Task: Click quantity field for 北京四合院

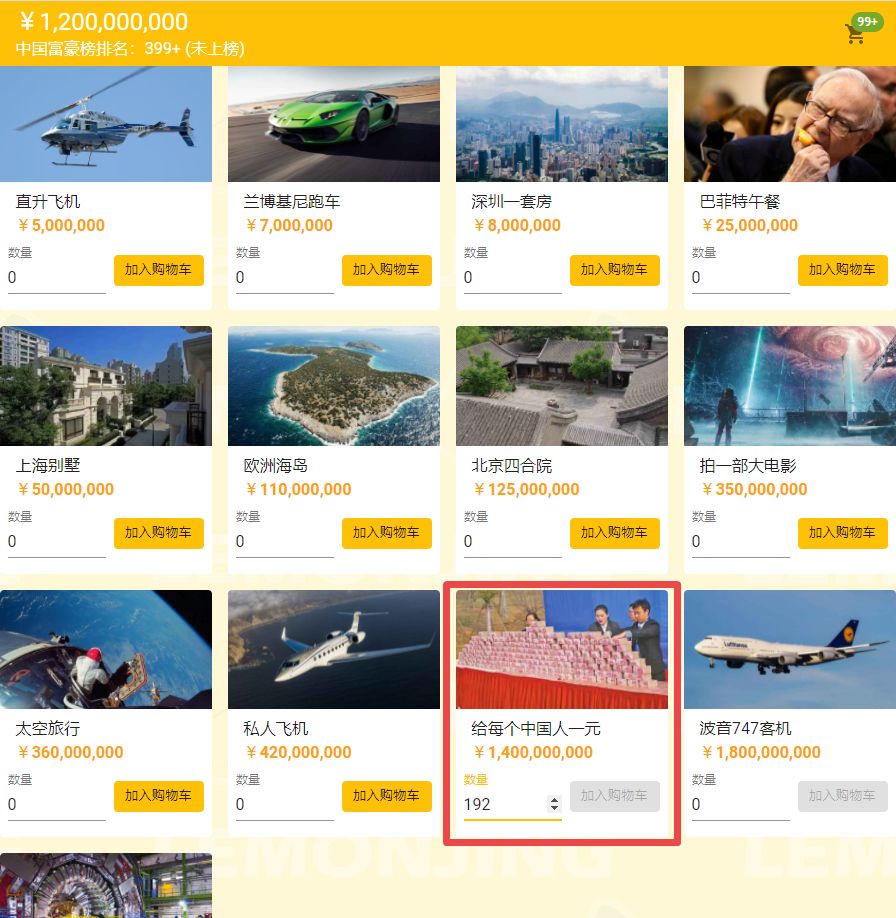Action: [512, 542]
